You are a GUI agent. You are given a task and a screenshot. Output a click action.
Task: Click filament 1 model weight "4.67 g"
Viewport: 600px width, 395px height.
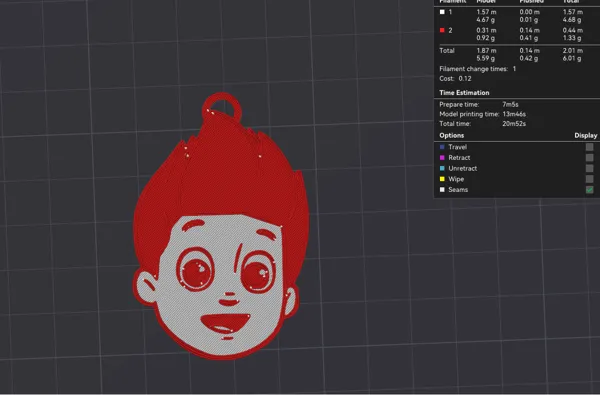486,20
